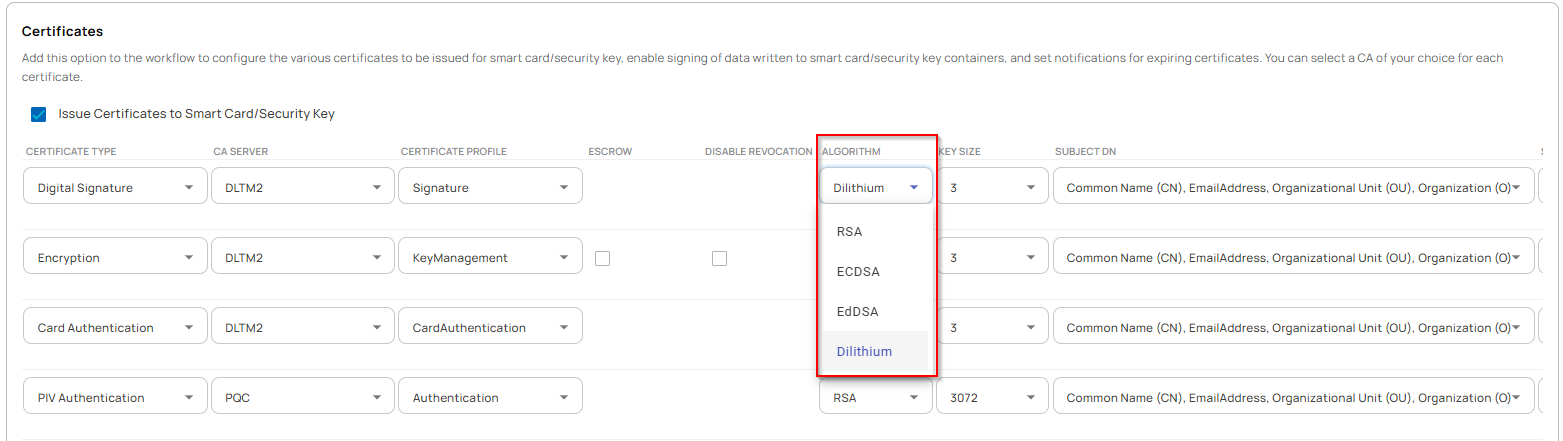1563x441 pixels.
Task: Open Authentication certificate profile dropdown
Action: coord(490,397)
